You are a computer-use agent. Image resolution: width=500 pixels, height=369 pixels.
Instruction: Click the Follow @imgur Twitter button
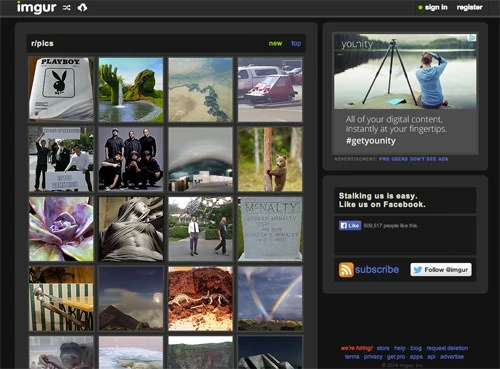coord(441,269)
